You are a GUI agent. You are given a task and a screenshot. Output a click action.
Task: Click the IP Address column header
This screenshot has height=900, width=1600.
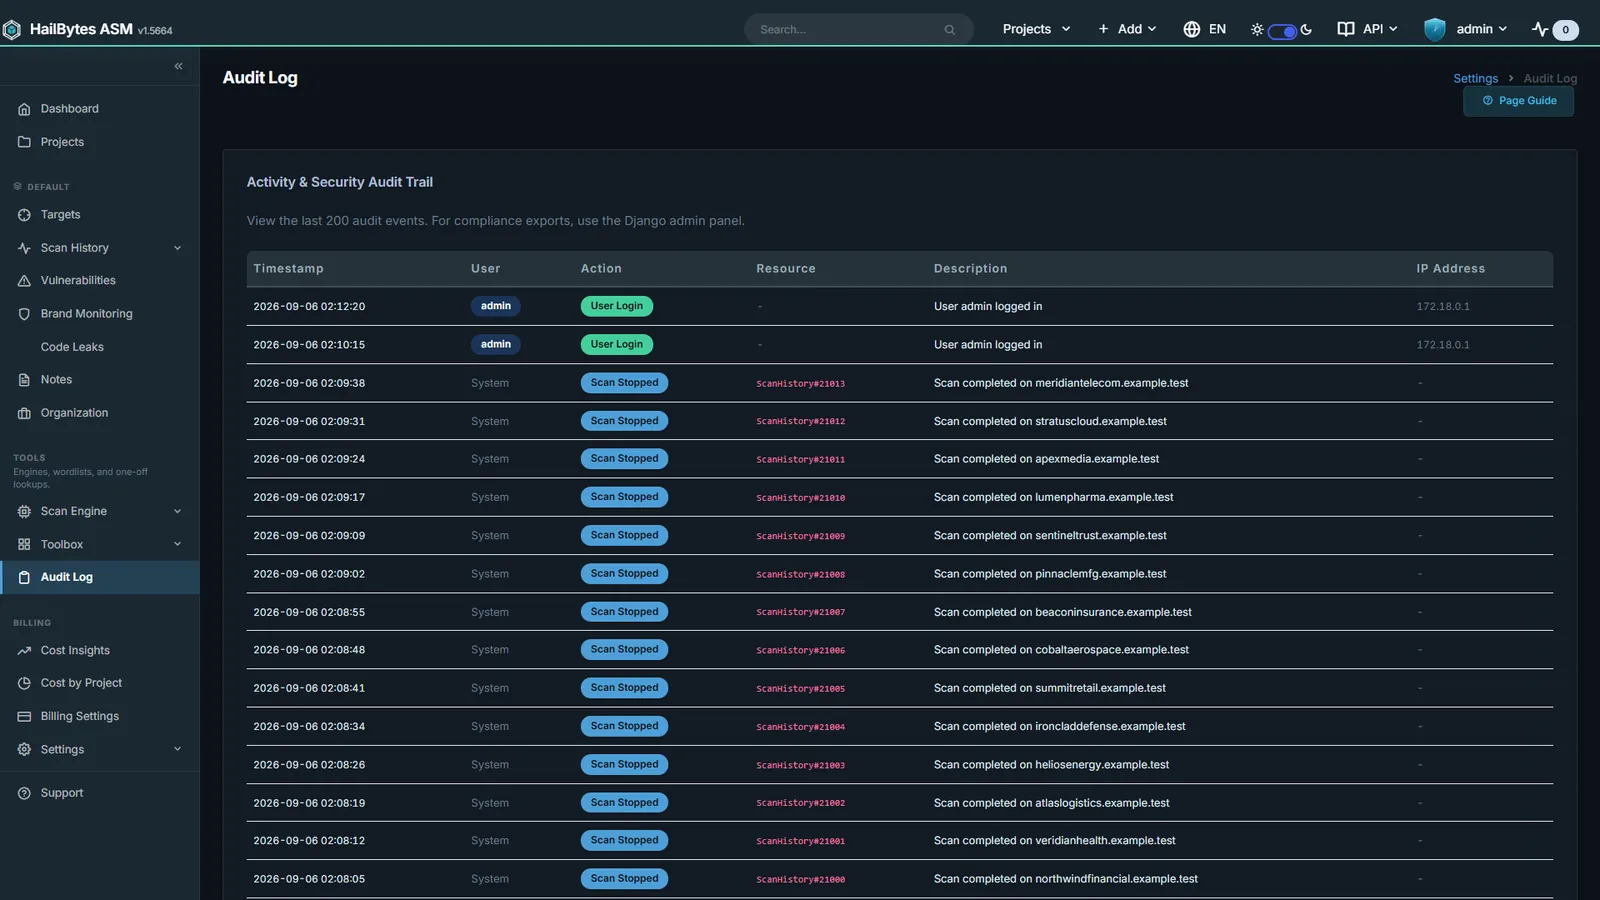(1450, 269)
